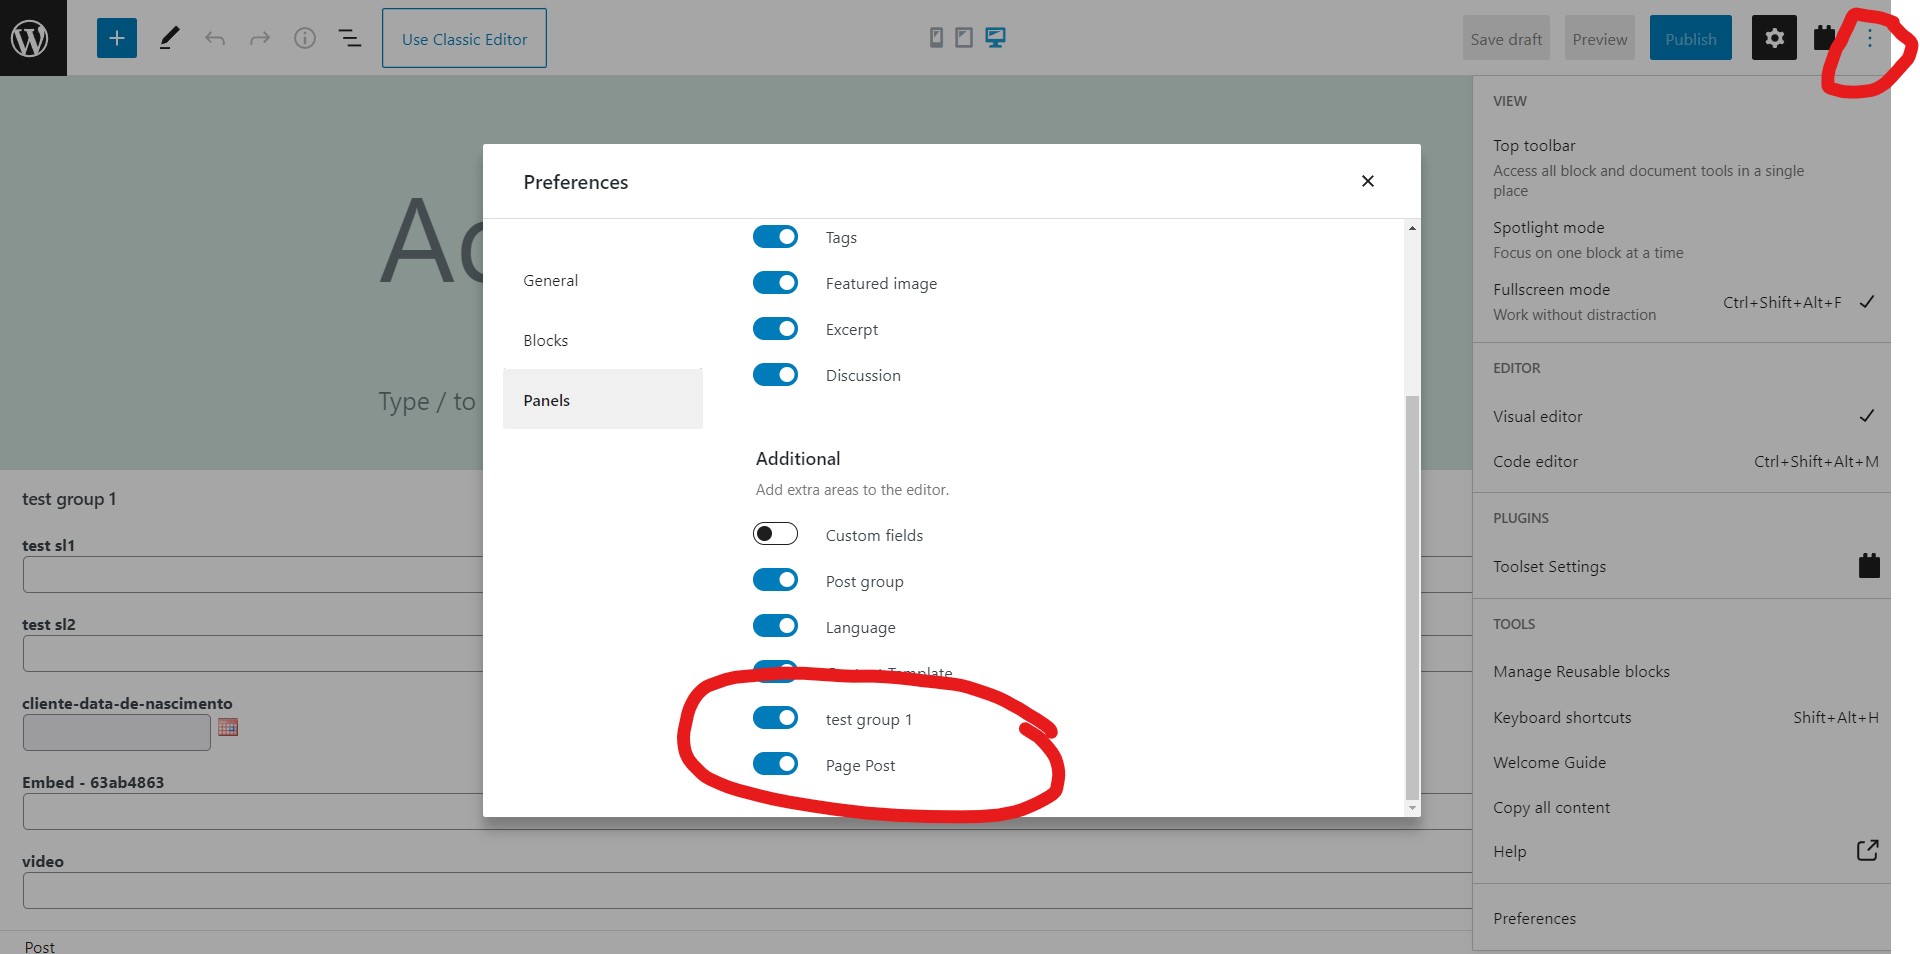Open Preferences from options menu
The height and width of the screenshot is (954, 1920).
[x=1682, y=918]
